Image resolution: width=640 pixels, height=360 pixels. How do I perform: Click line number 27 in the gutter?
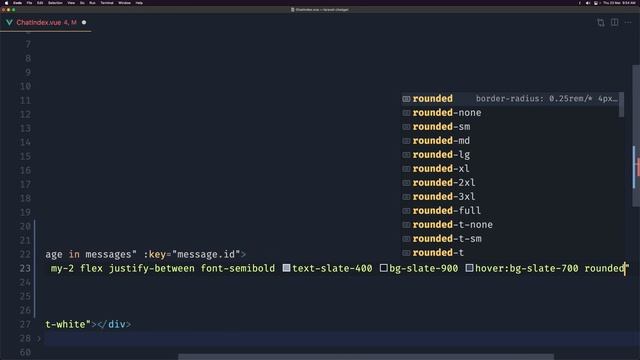tap(25, 324)
